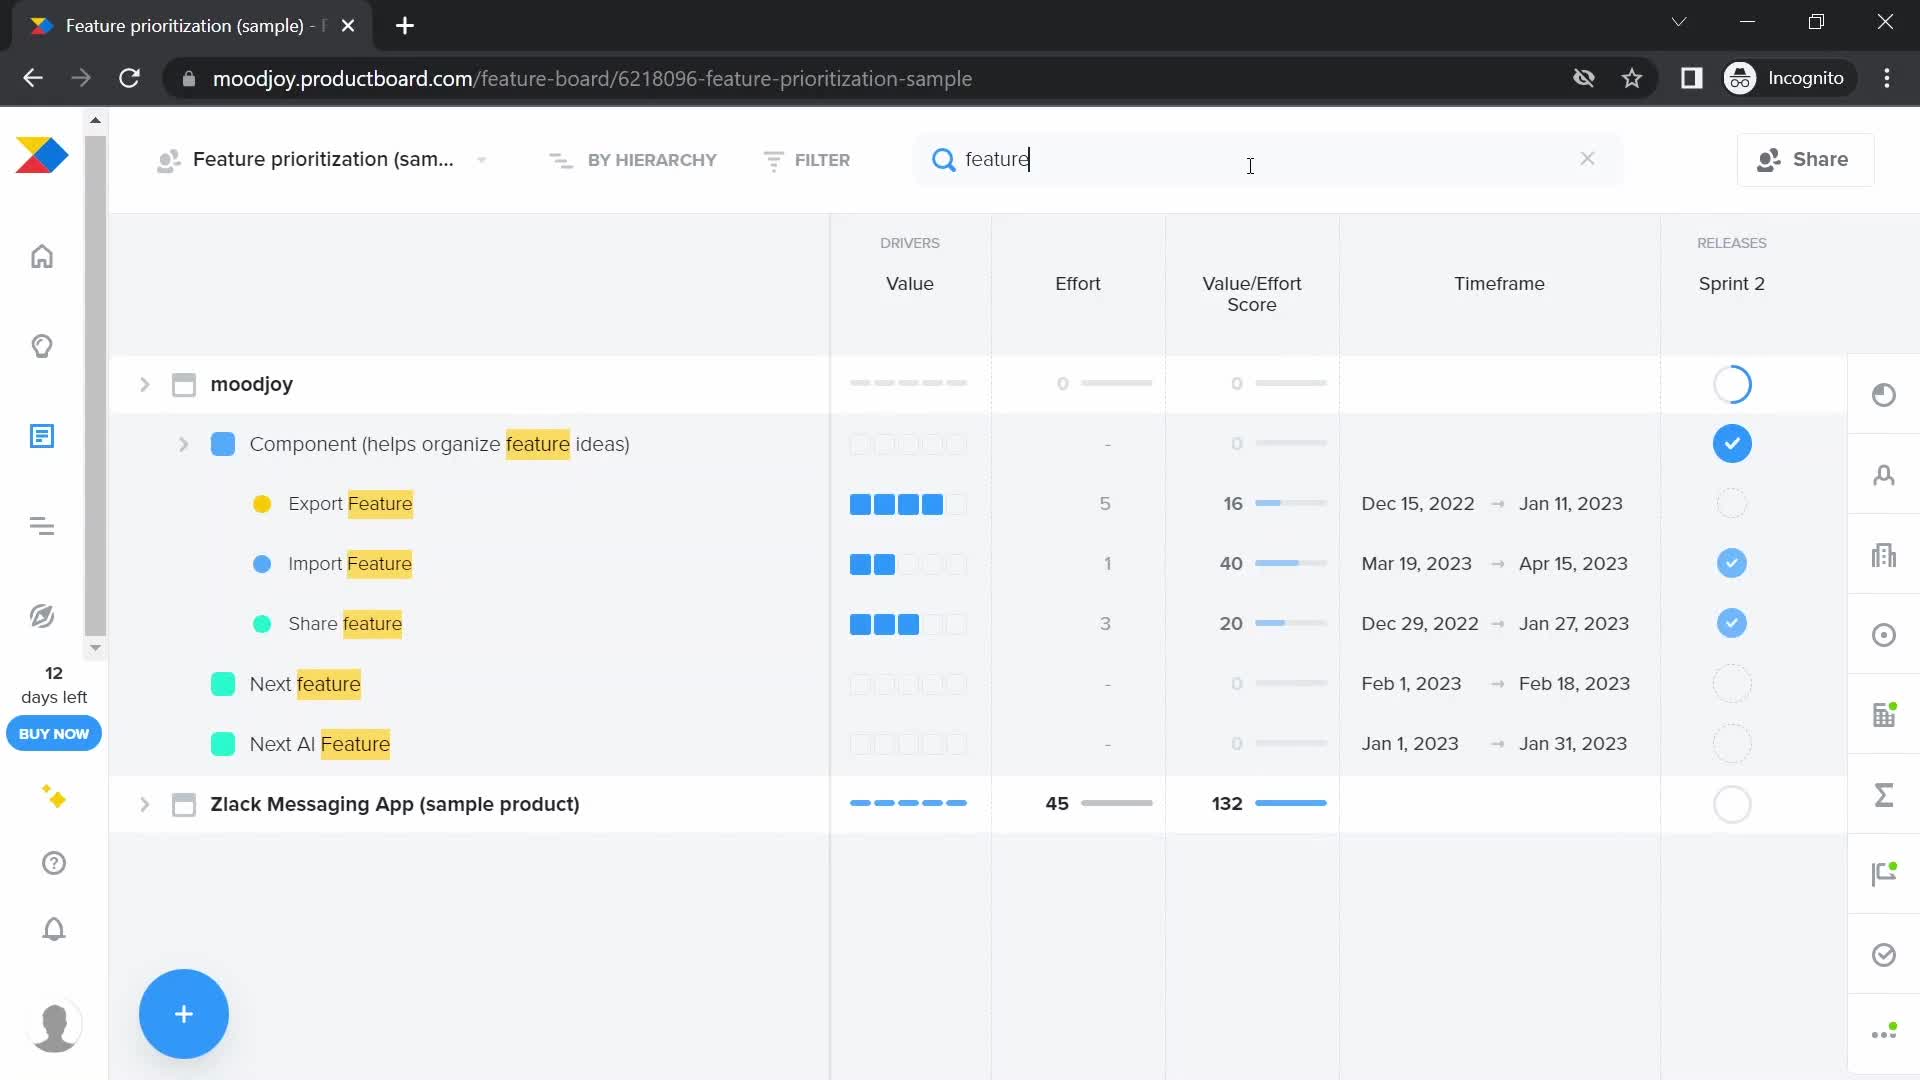Open browser side panel icon
Viewport: 1920px width, 1080px height.
1691,78
